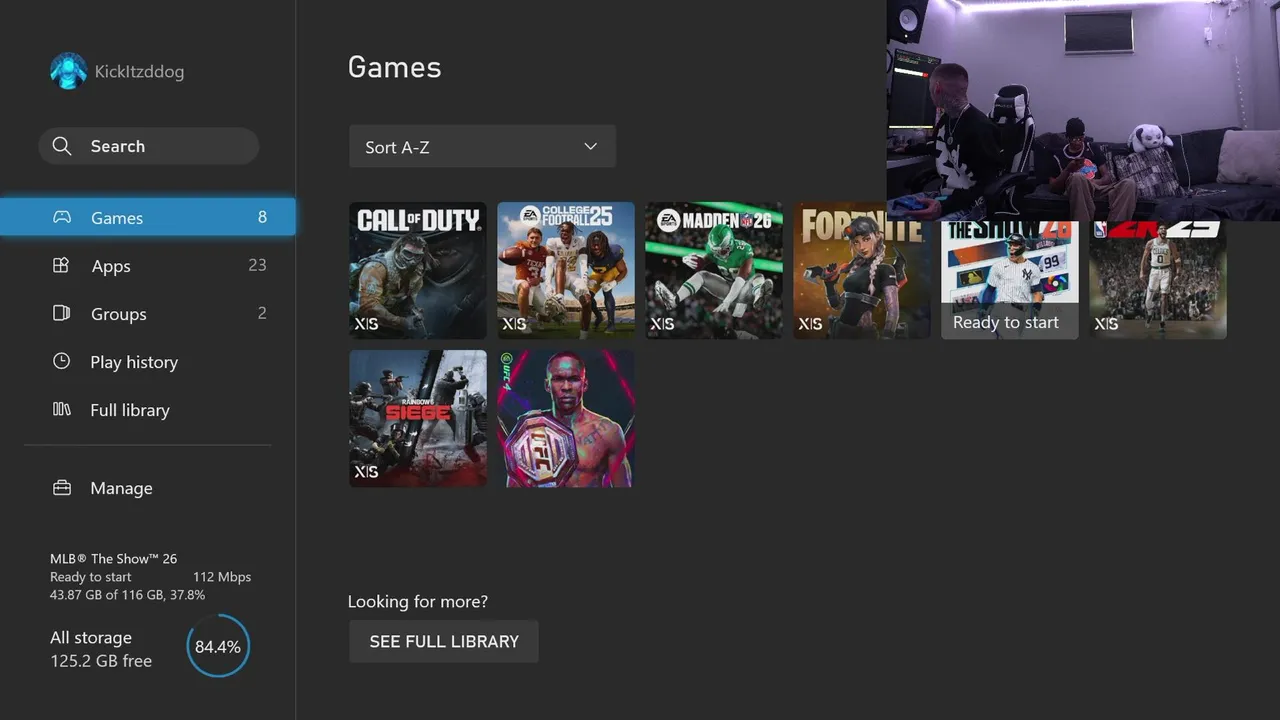Click the Groups count 2

tap(262, 313)
